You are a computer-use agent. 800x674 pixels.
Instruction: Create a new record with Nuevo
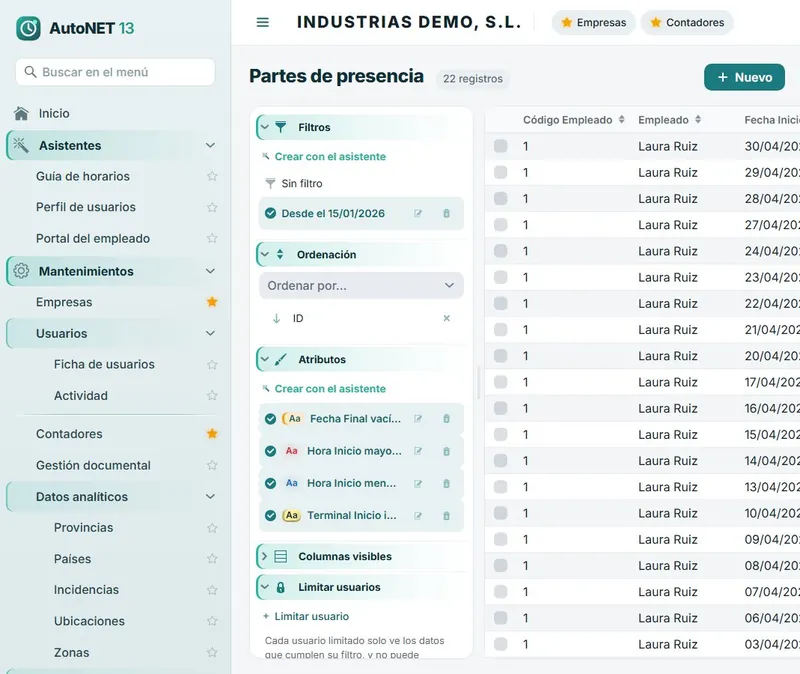point(744,77)
